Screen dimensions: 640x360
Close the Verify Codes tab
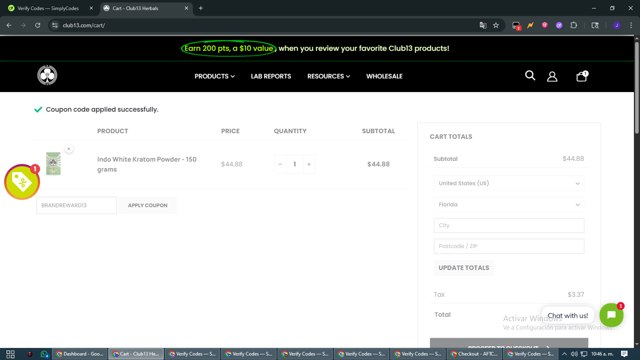pos(91,8)
